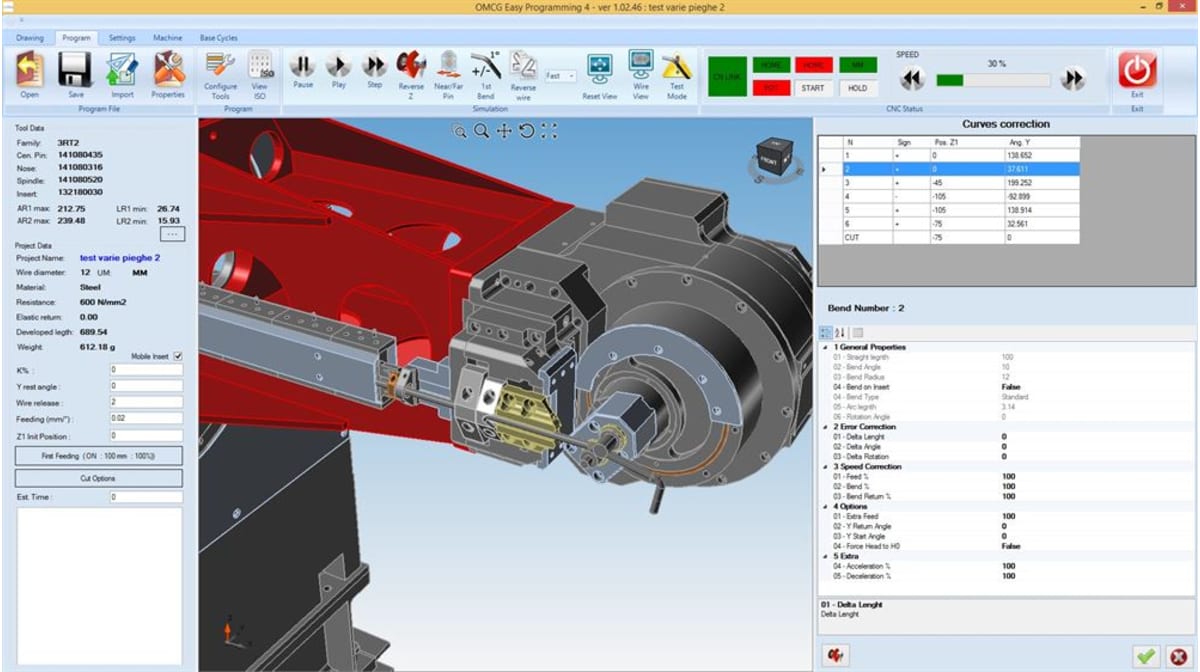Save the program using floppy disk icon
Screen dimensions: 1200x672
tap(75, 69)
